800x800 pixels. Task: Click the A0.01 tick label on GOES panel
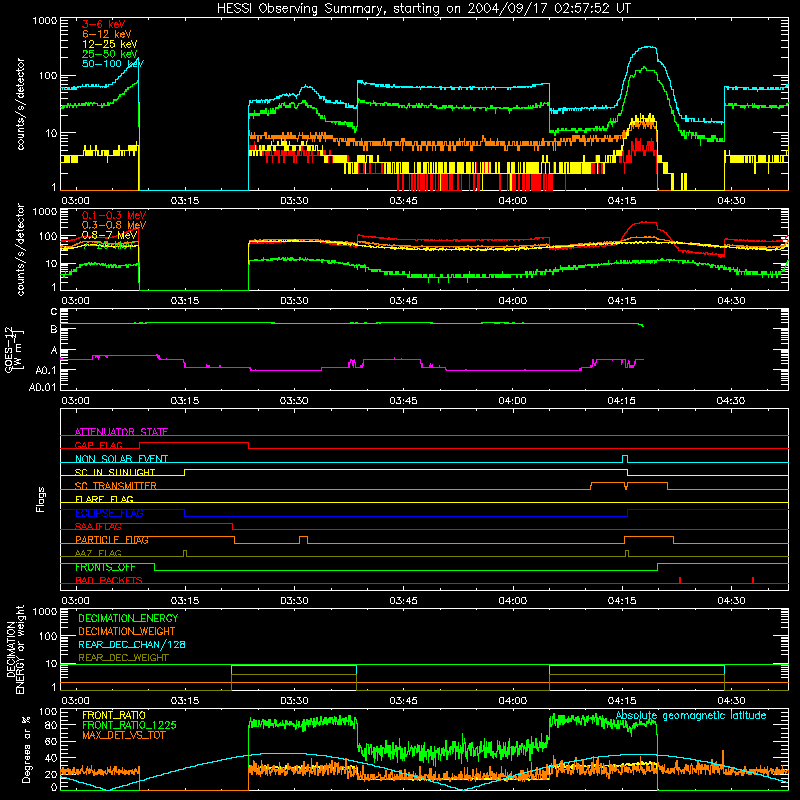(43, 387)
